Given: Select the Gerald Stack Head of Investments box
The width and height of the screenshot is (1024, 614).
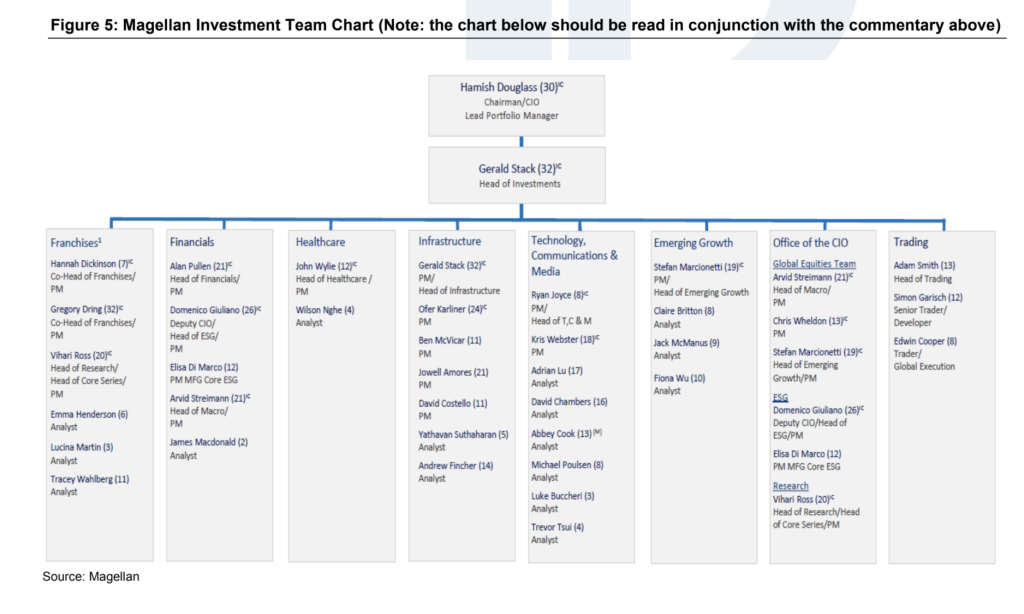Looking at the screenshot, I should point(519,175).
